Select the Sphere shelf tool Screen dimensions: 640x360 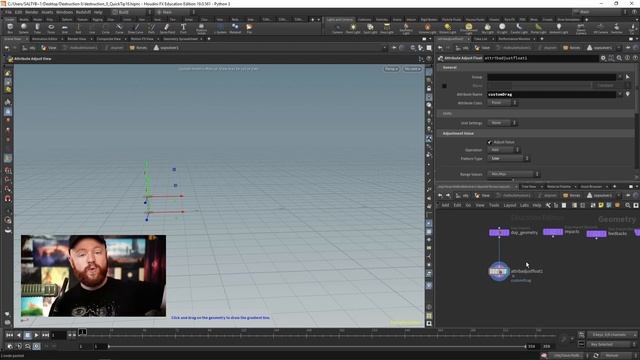click(x=24, y=28)
